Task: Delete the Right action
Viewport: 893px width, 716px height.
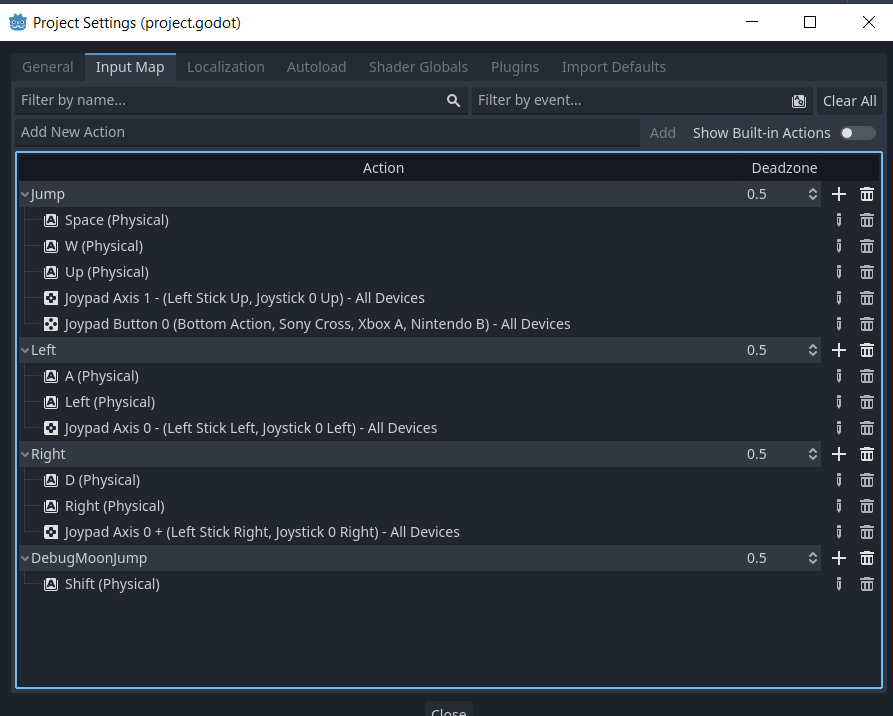Action: click(867, 454)
